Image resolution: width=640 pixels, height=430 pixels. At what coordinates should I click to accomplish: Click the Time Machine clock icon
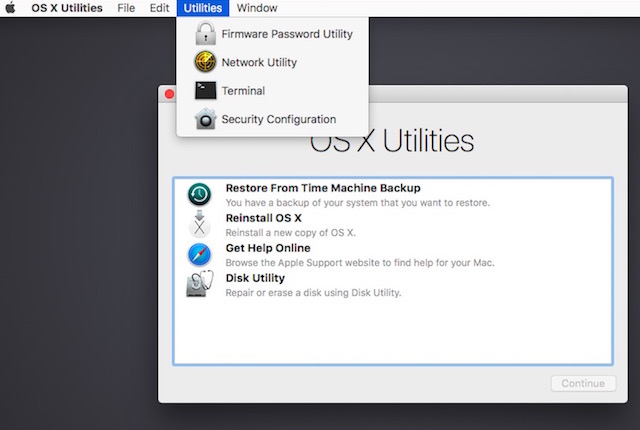pyautogui.click(x=199, y=195)
